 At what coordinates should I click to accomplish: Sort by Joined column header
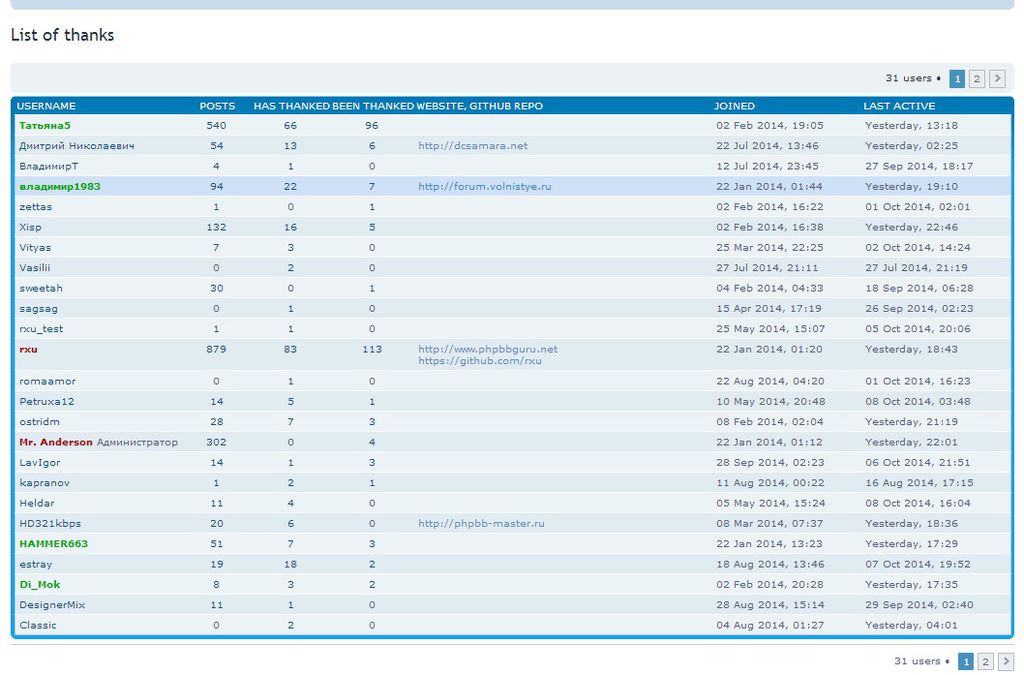734,106
